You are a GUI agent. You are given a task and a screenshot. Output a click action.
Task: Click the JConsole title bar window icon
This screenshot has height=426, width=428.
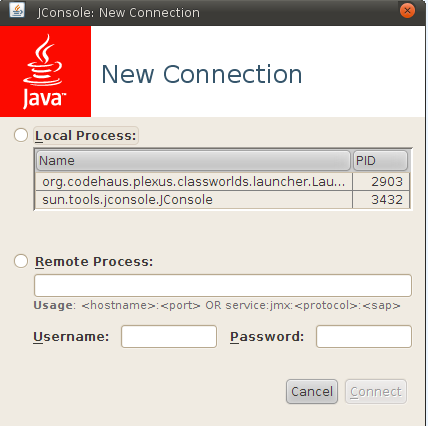pyautogui.click(x=17, y=10)
